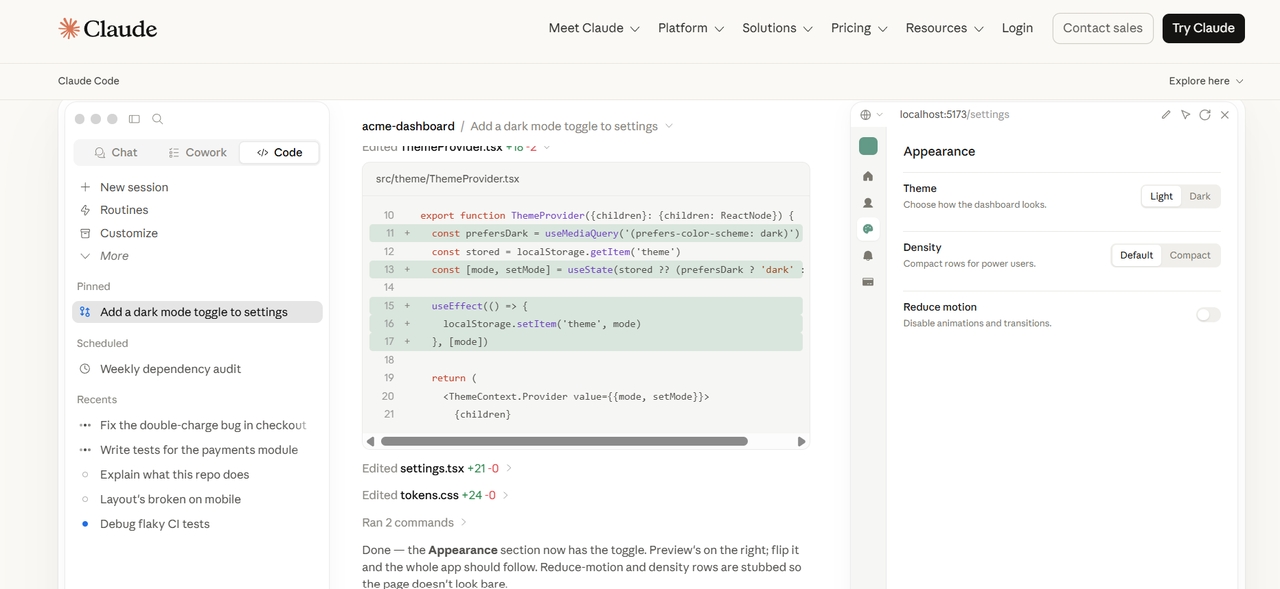The height and width of the screenshot is (589, 1280).
Task: Open the chevron beside the session title breadcrumb
Action: pyautogui.click(x=669, y=126)
